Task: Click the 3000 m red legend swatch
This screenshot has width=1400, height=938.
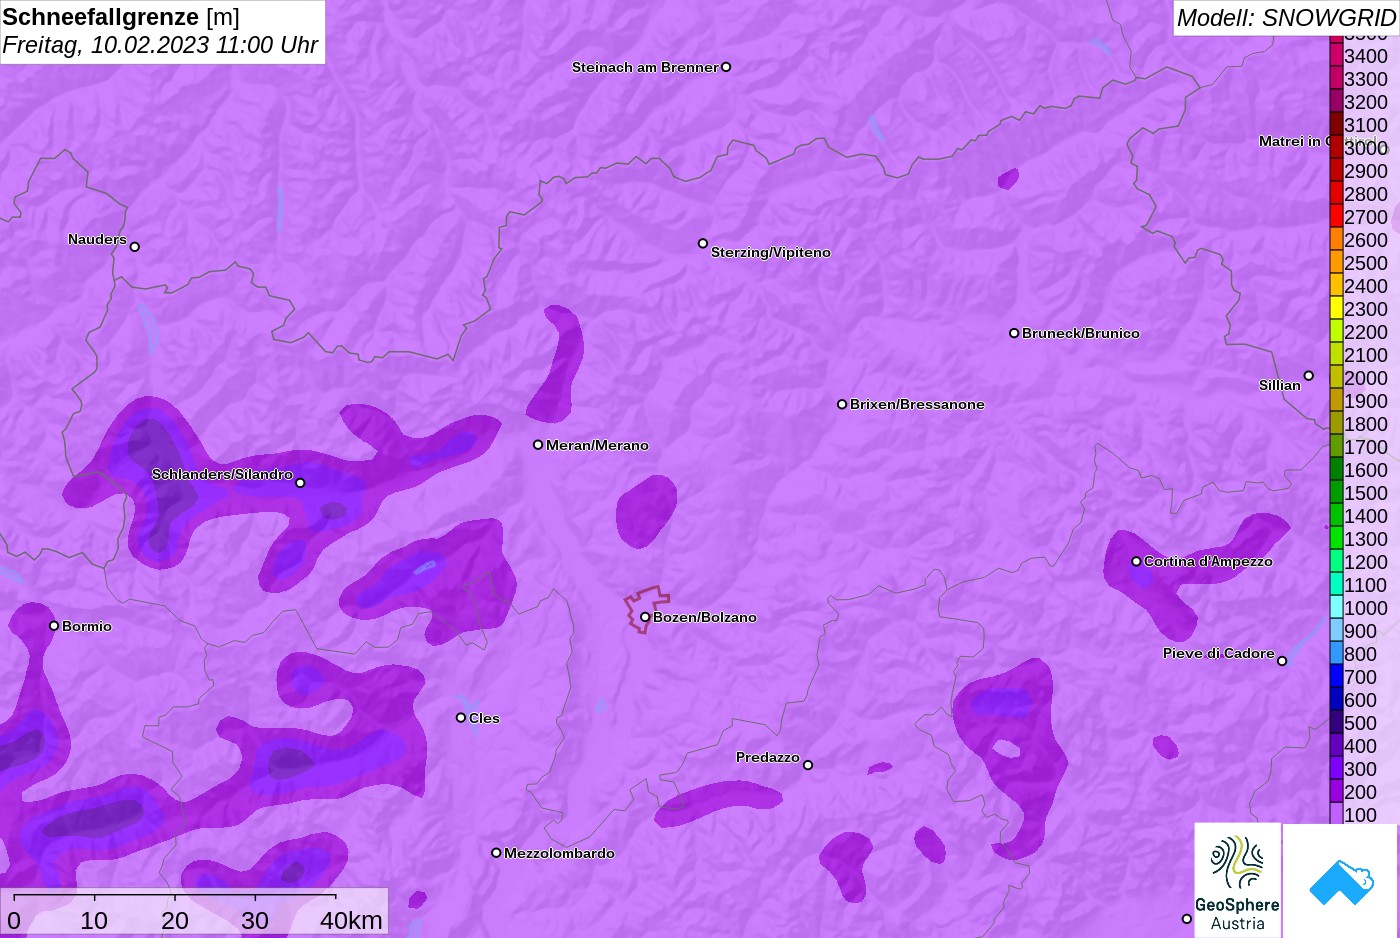Action: pyautogui.click(x=1336, y=147)
